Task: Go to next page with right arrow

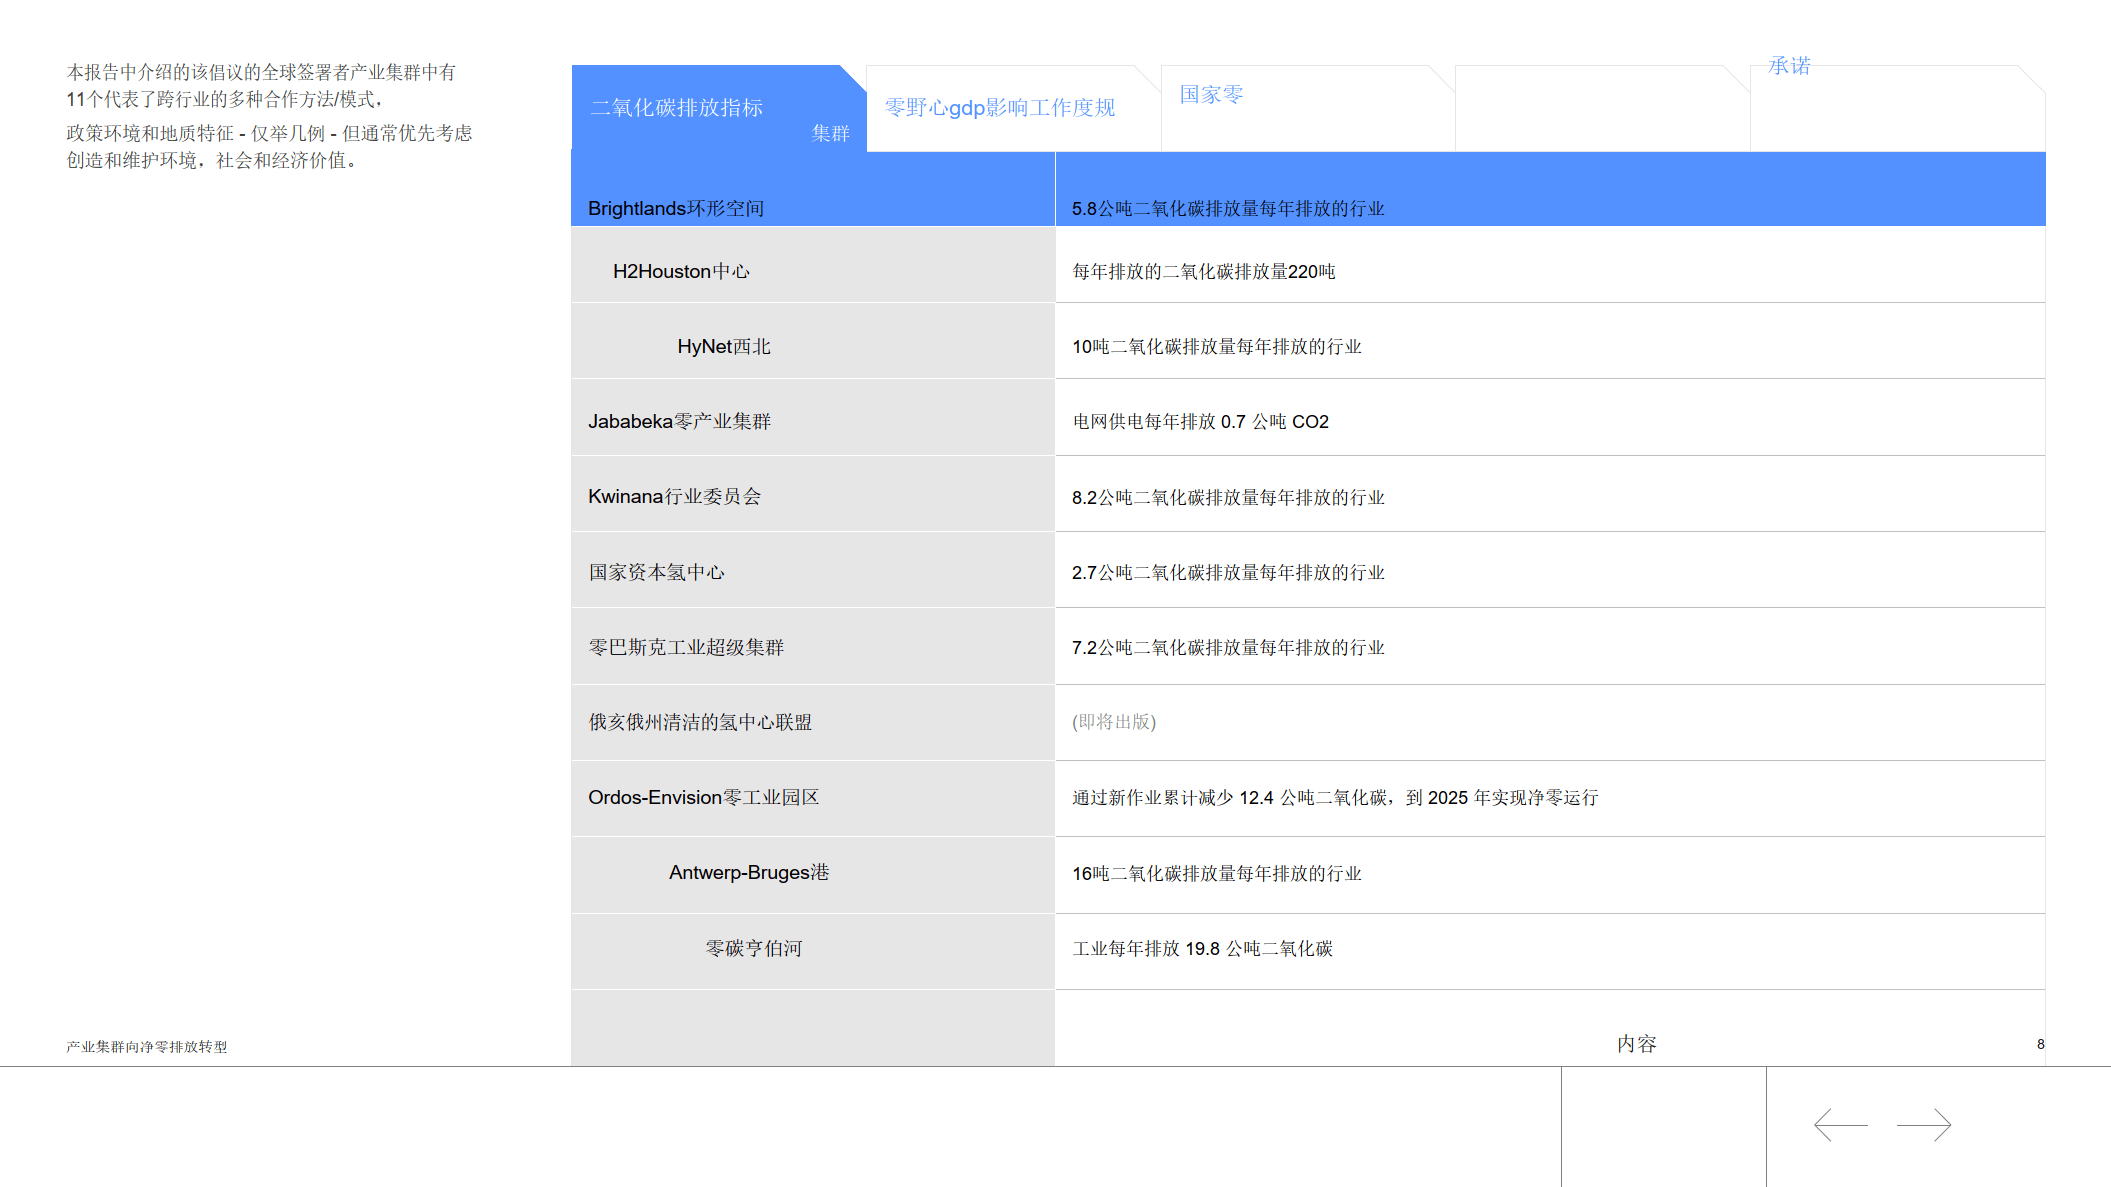Action: pyautogui.click(x=1924, y=1125)
